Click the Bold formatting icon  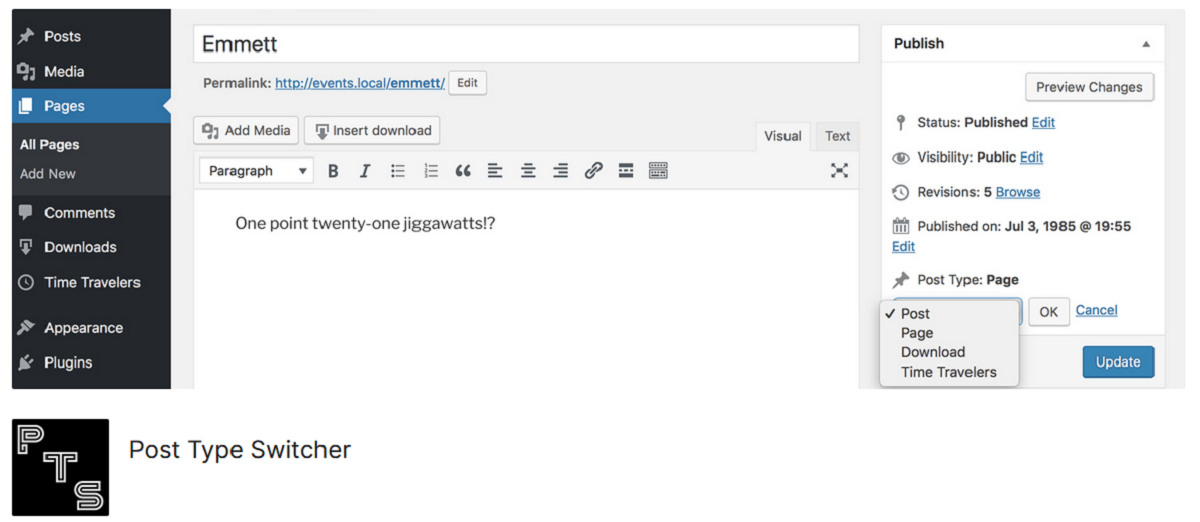pyautogui.click(x=333, y=171)
